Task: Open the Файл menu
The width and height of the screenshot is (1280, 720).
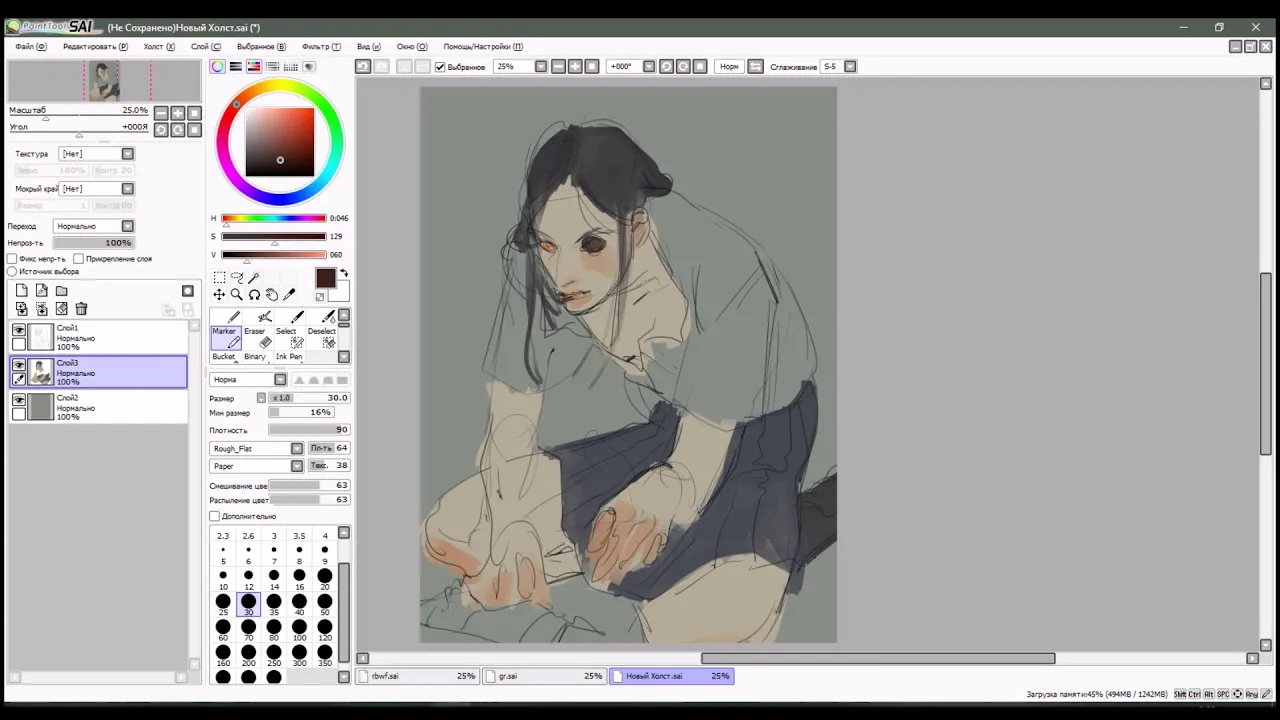Action: coord(30,47)
